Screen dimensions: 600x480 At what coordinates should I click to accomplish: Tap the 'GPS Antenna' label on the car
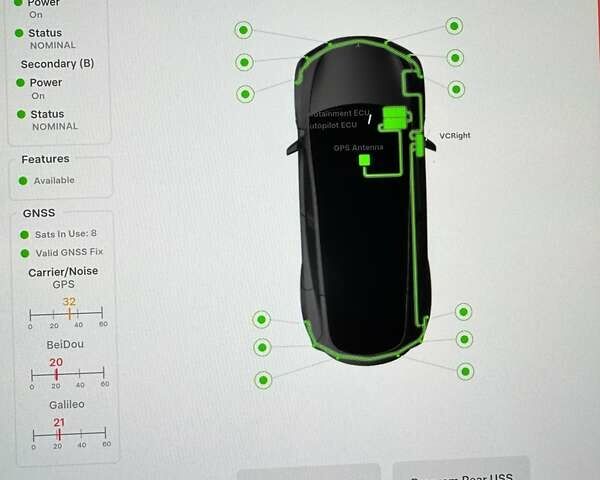[x=358, y=148]
